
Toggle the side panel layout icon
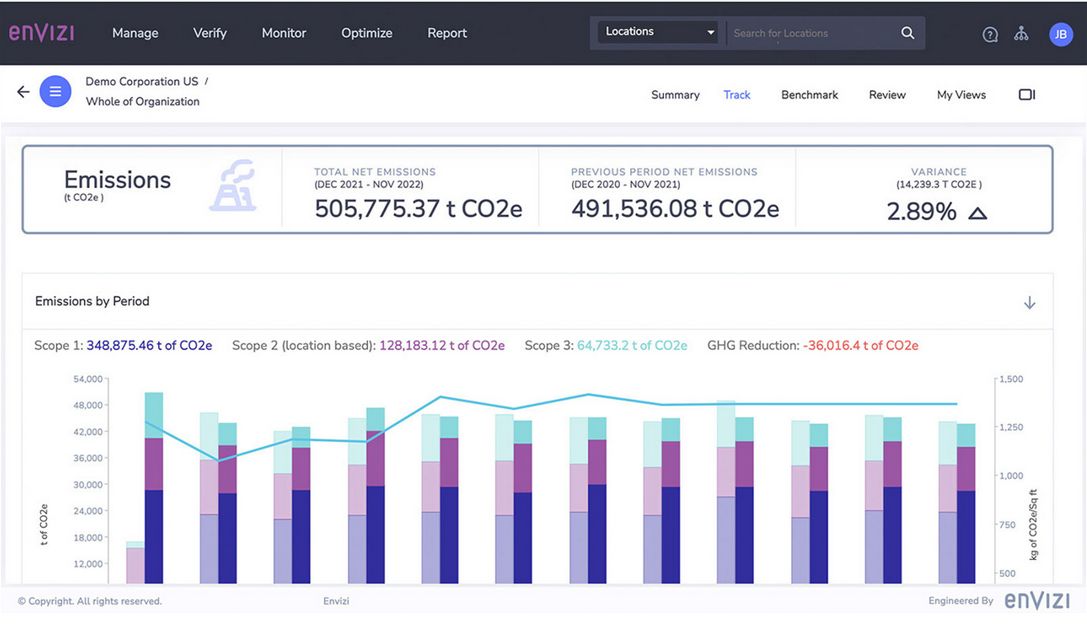pyautogui.click(x=1026, y=95)
